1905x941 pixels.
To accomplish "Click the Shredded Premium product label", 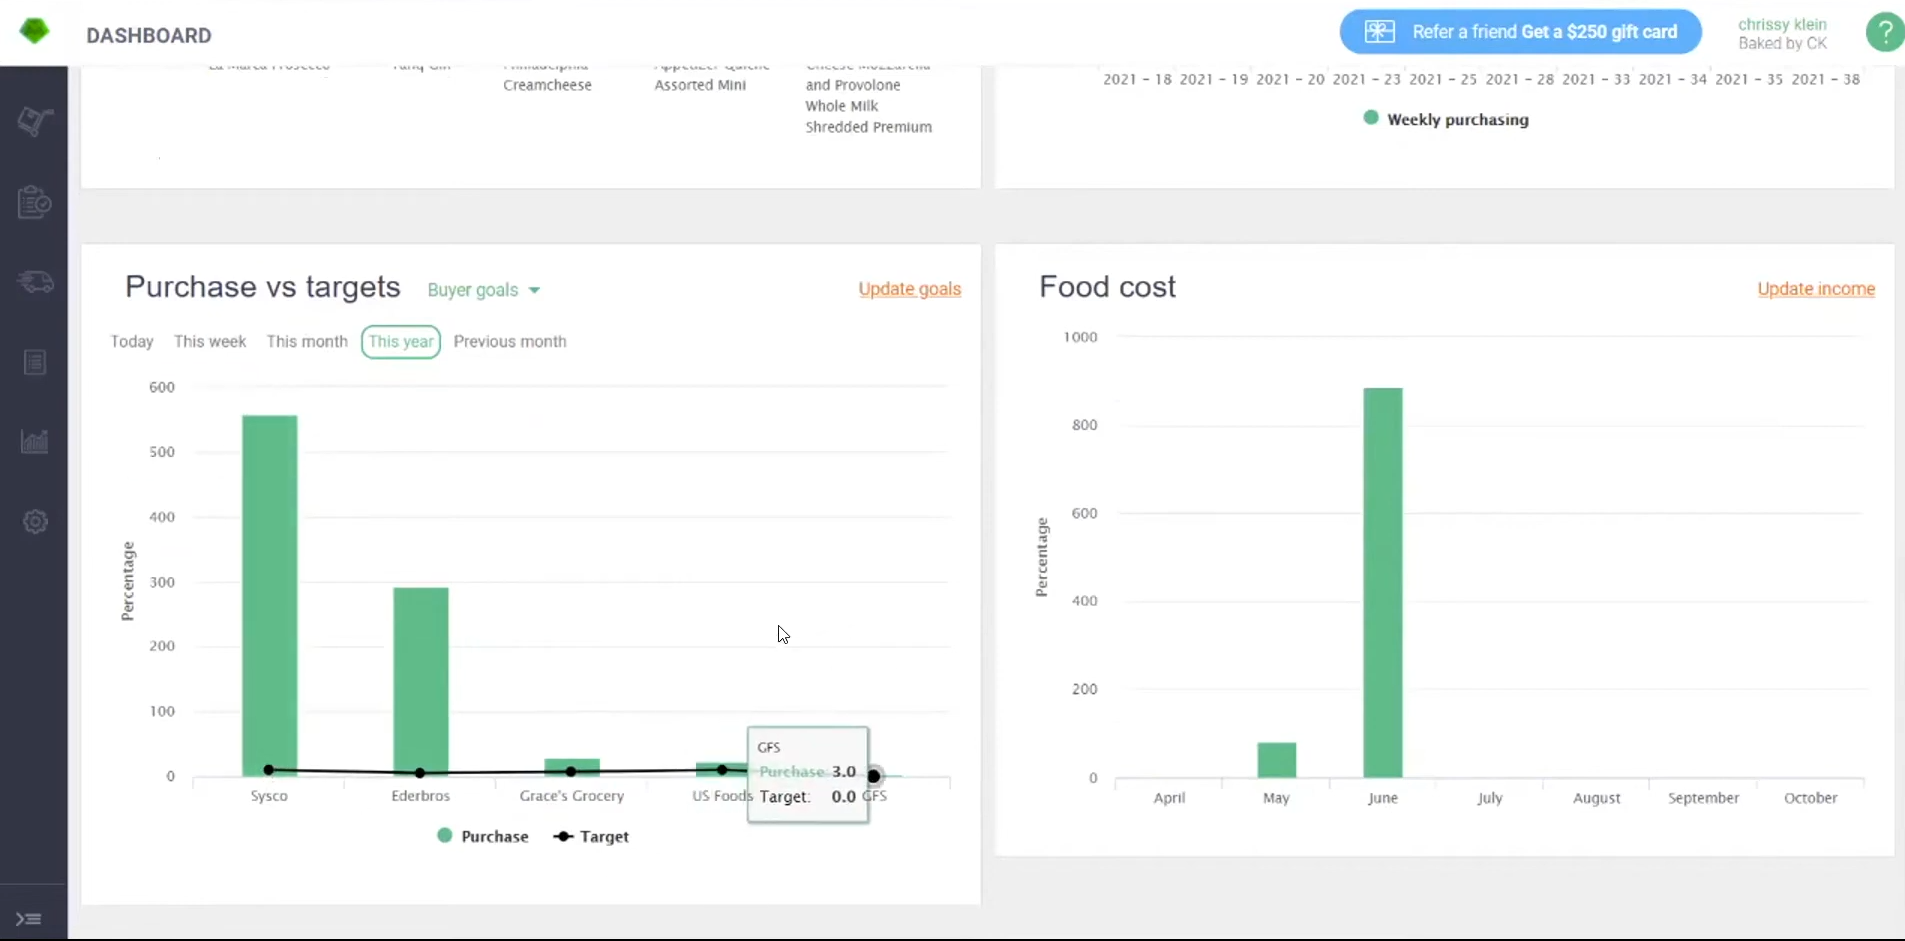I will point(868,127).
